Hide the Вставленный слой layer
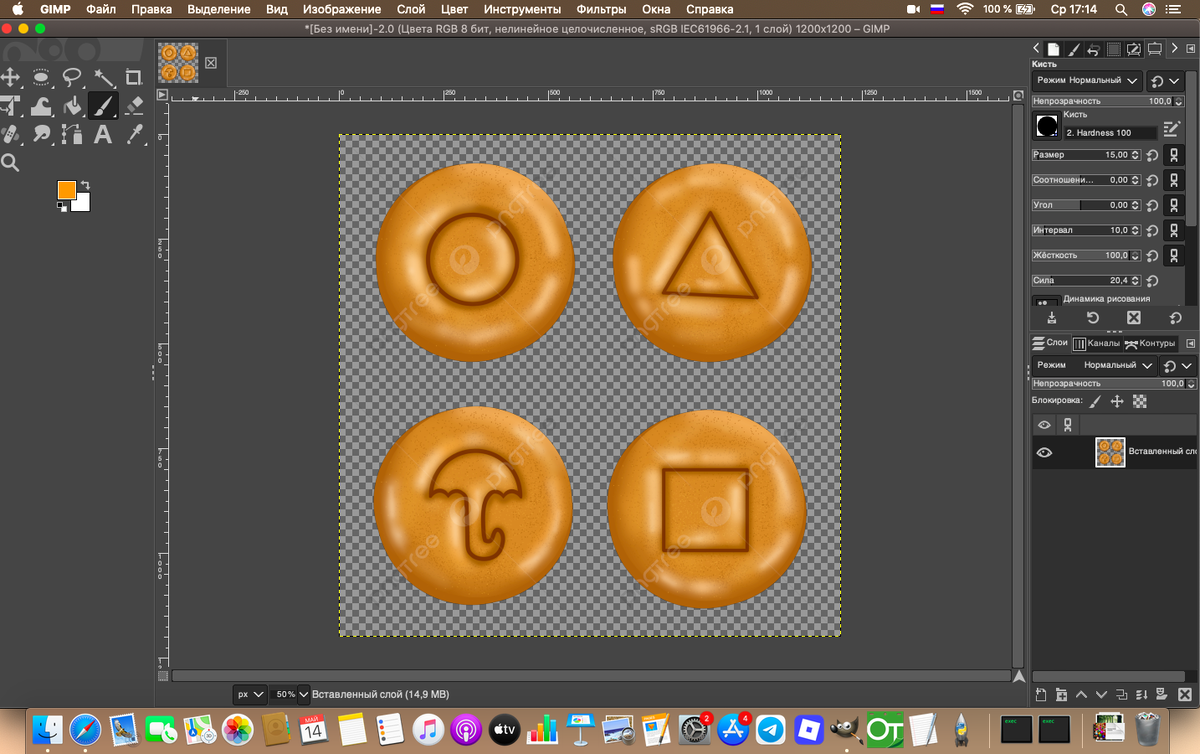Image resolution: width=1200 pixels, height=754 pixels. tap(1044, 452)
